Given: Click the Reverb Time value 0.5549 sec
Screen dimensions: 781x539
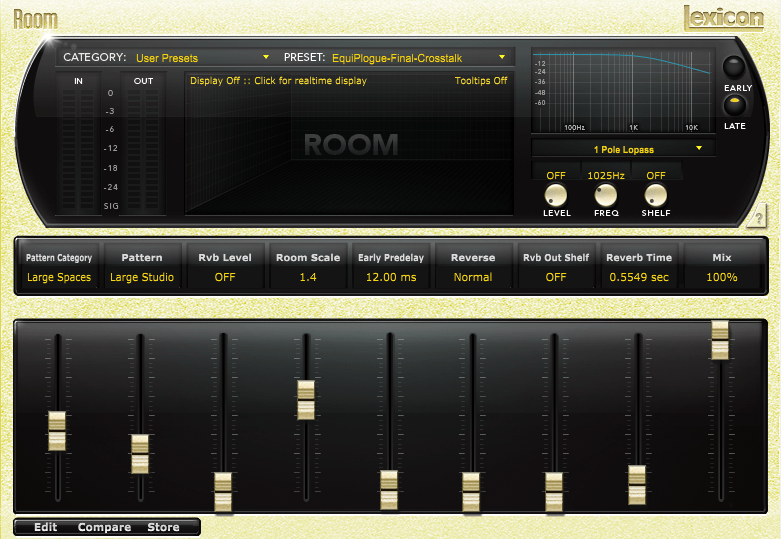Looking at the screenshot, I should (x=639, y=277).
